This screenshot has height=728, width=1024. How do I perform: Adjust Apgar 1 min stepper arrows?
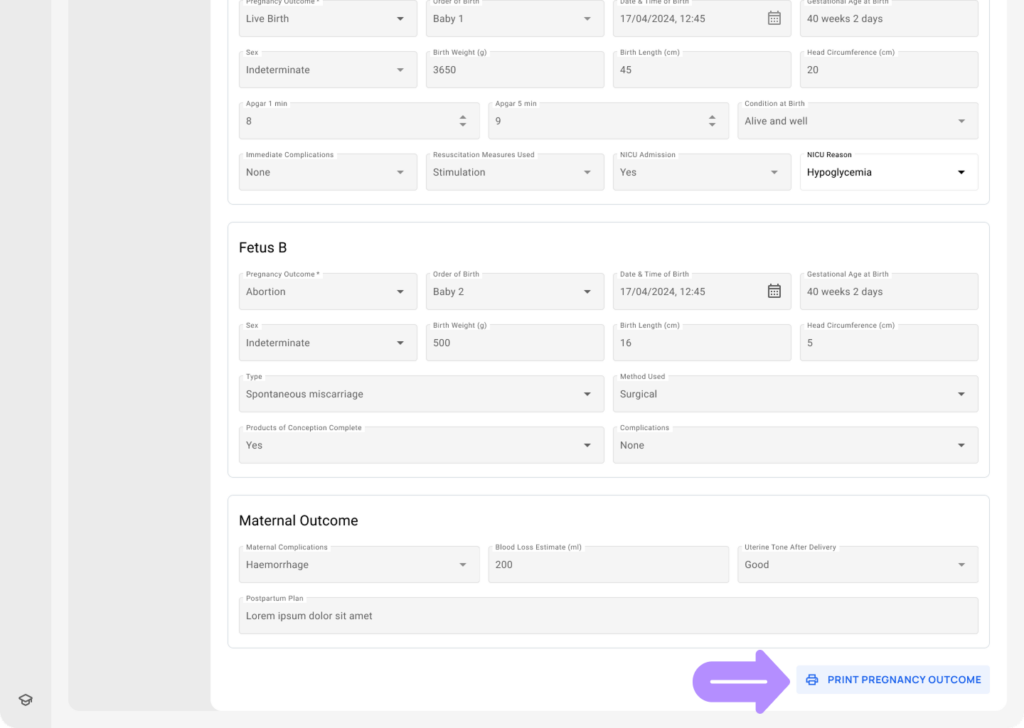pos(462,121)
